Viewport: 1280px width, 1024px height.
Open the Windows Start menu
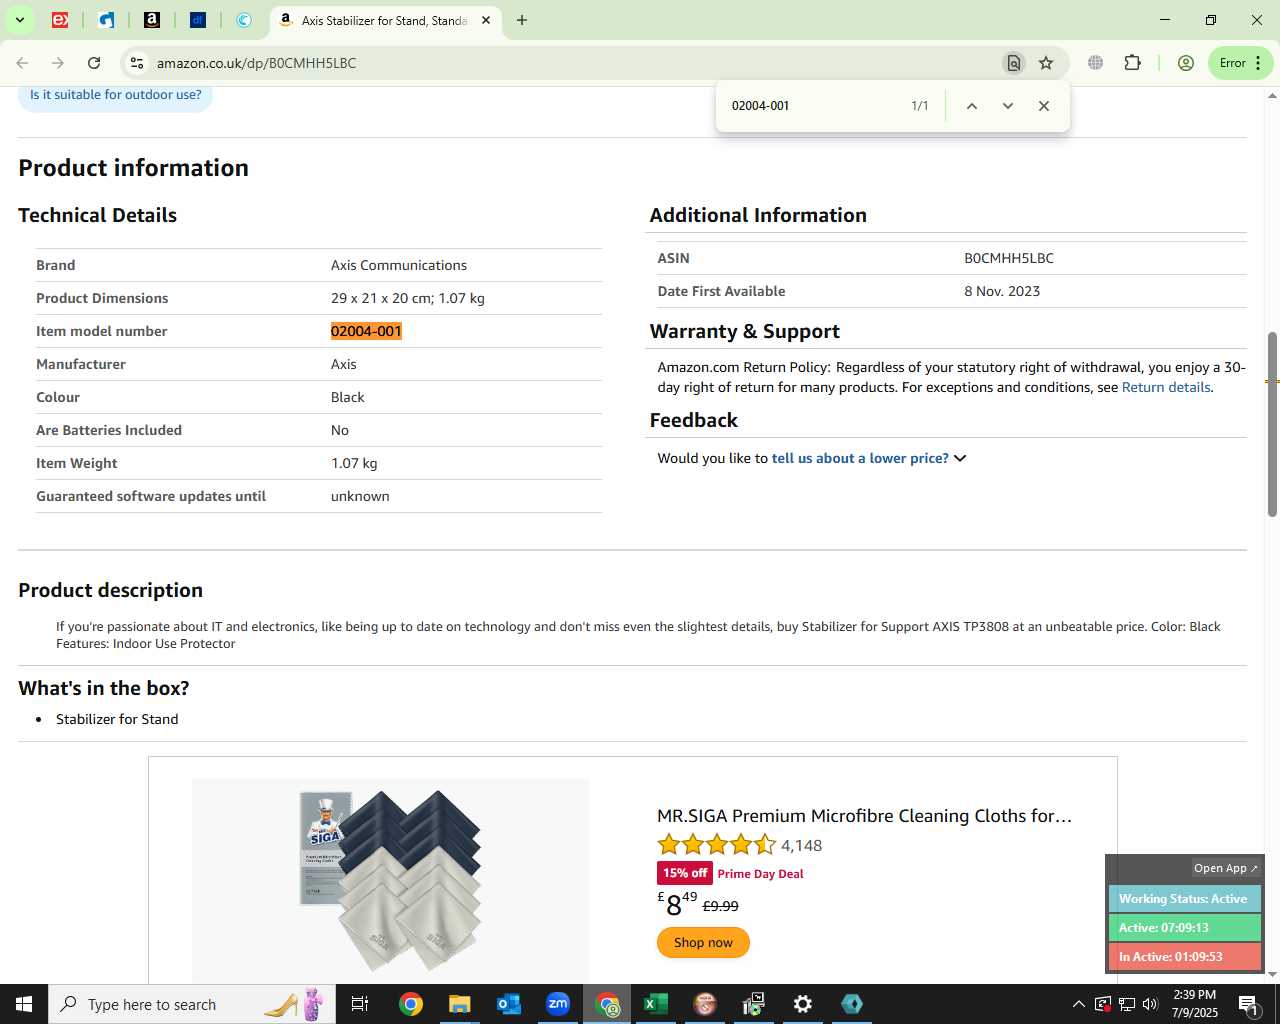tap(24, 1004)
